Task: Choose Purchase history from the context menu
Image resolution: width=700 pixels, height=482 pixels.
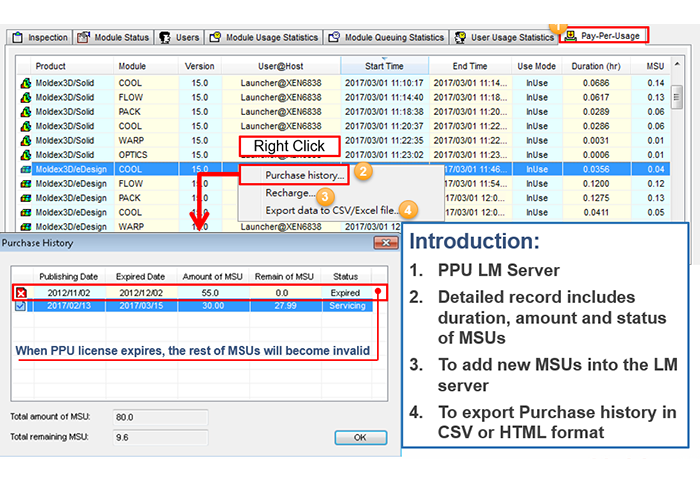Action: pyautogui.click(x=304, y=175)
